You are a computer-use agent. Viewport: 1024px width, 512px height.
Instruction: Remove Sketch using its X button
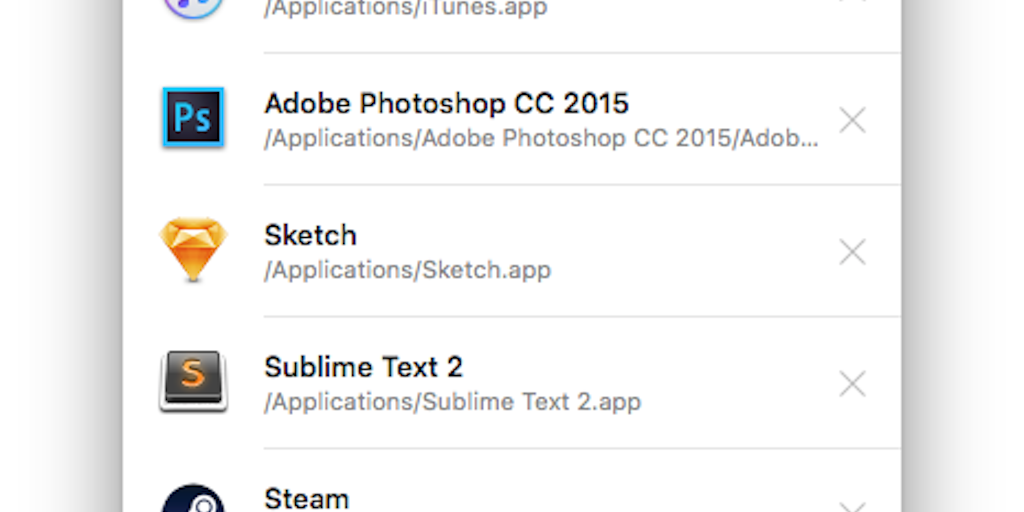[x=852, y=252]
